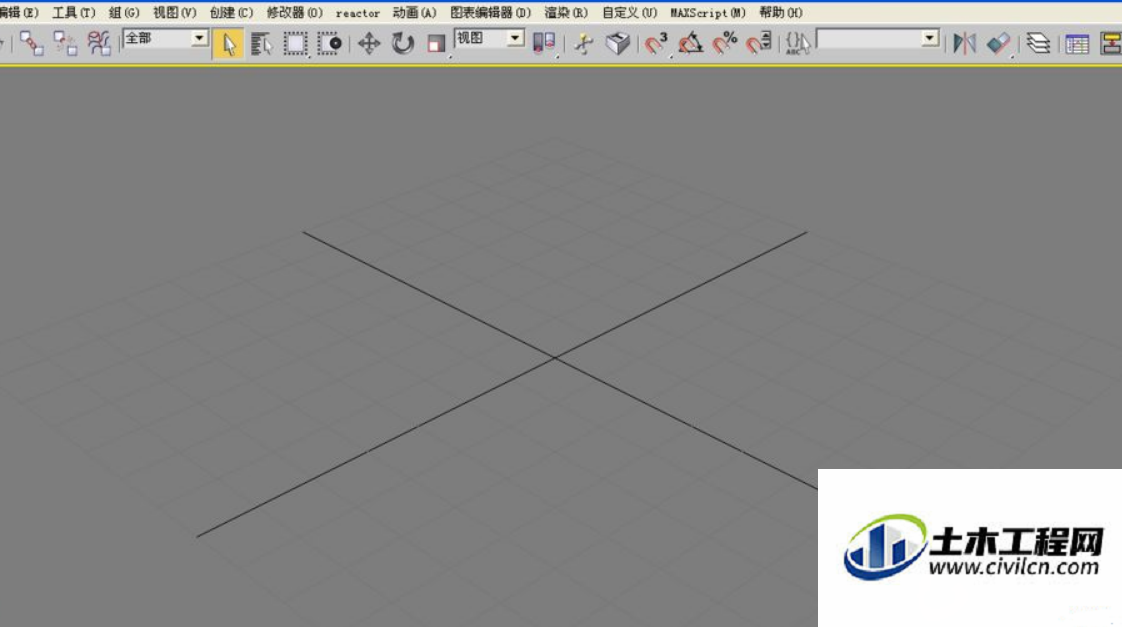Screen dimensions: 1122x627
Task: Choose the Use Pivot Point Center button
Action: pyautogui.click(x=545, y=44)
